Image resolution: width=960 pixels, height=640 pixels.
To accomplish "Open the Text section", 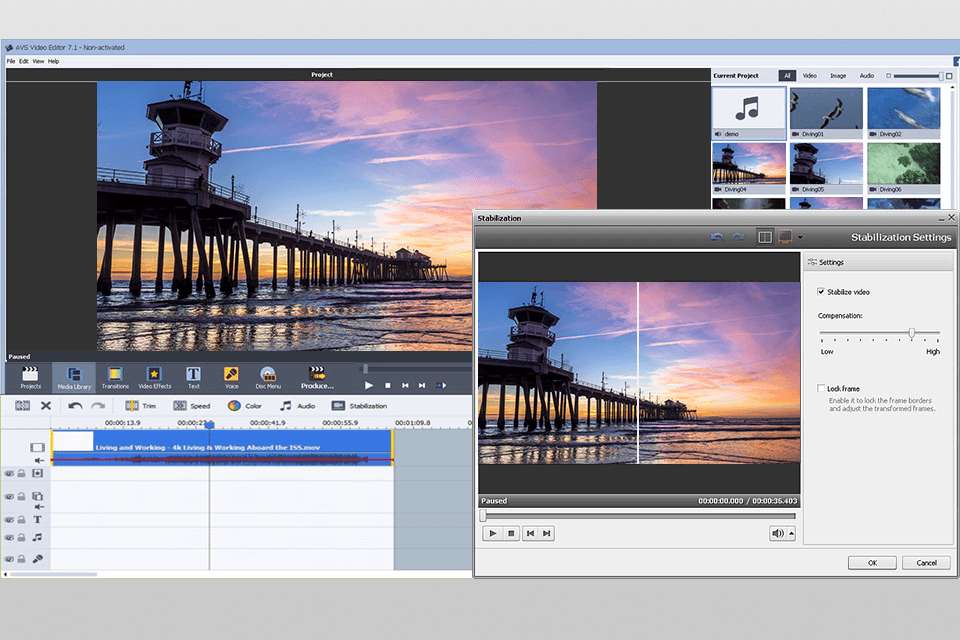I will [x=193, y=377].
